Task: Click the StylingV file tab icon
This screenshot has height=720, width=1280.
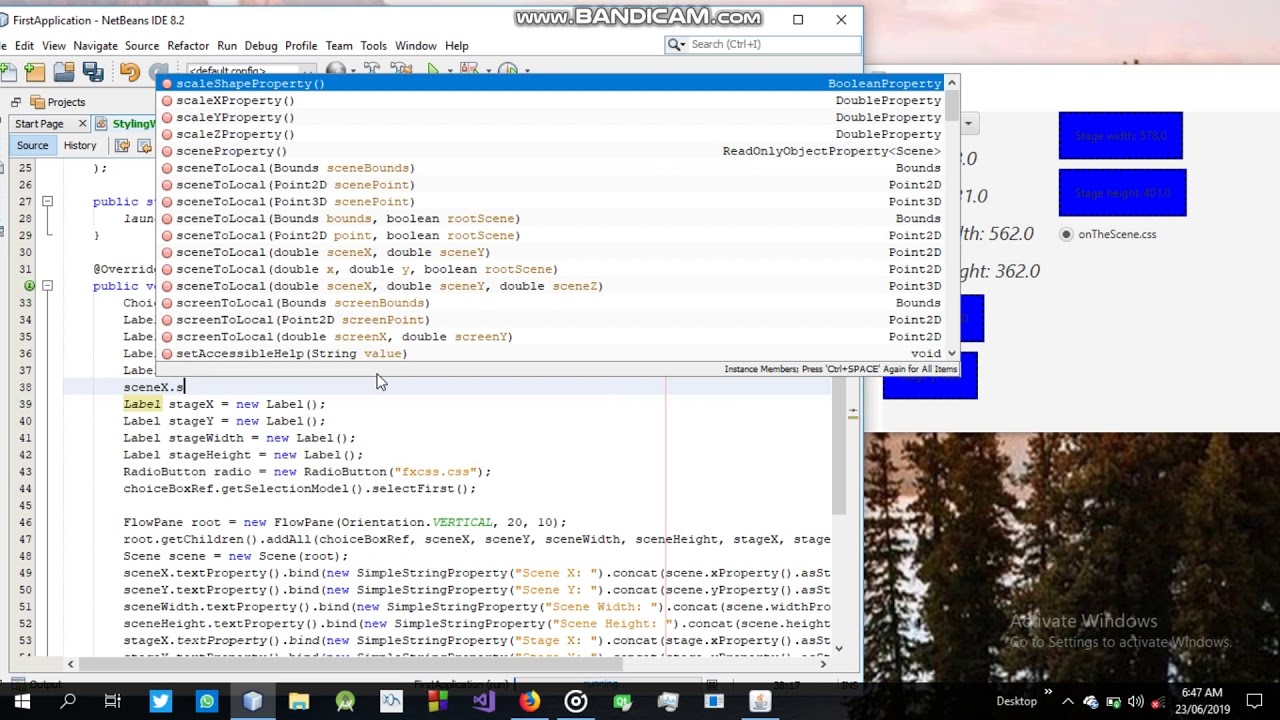Action: (x=101, y=124)
